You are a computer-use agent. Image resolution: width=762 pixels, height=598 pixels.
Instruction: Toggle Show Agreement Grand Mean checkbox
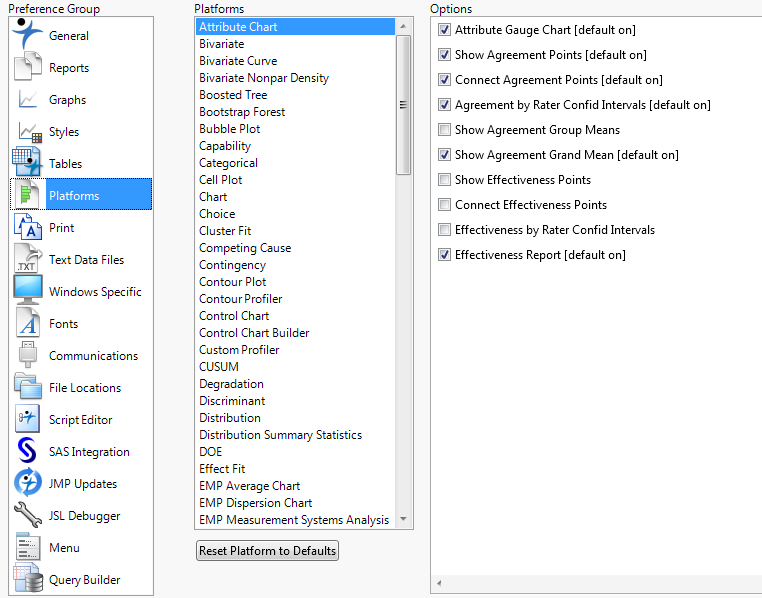pyautogui.click(x=444, y=155)
